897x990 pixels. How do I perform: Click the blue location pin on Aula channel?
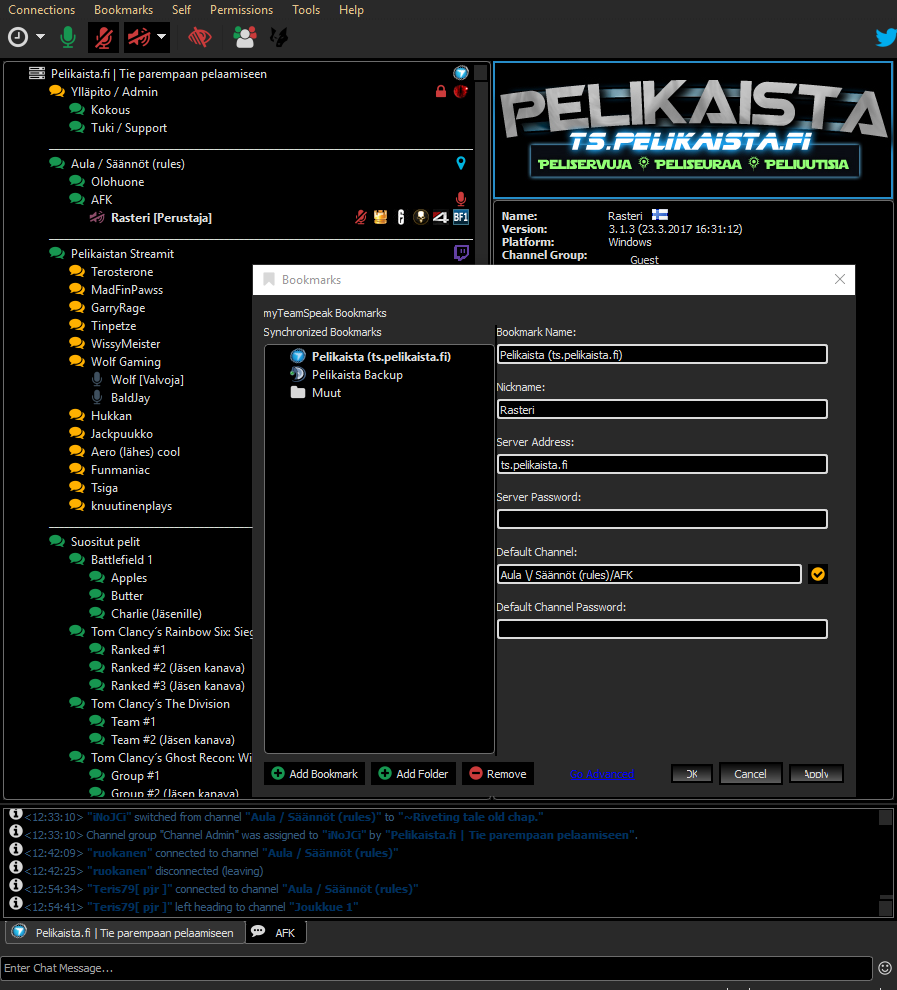461,164
